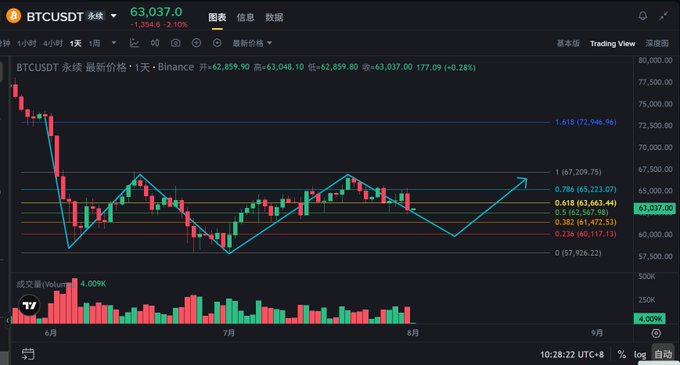This screenshot has height=365, width=680.
Task: Switch to 深度图 depth chart
Action: [x=657, y=43]
